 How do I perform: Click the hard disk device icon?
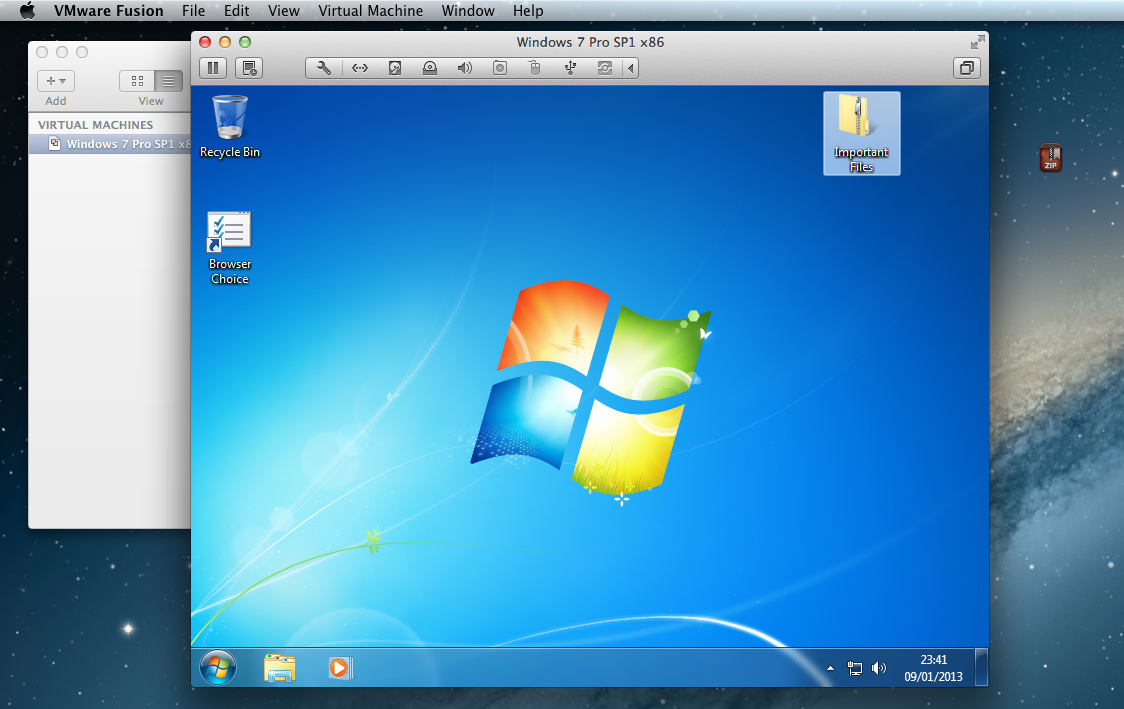pyautogui.click(x=395, y=68)
